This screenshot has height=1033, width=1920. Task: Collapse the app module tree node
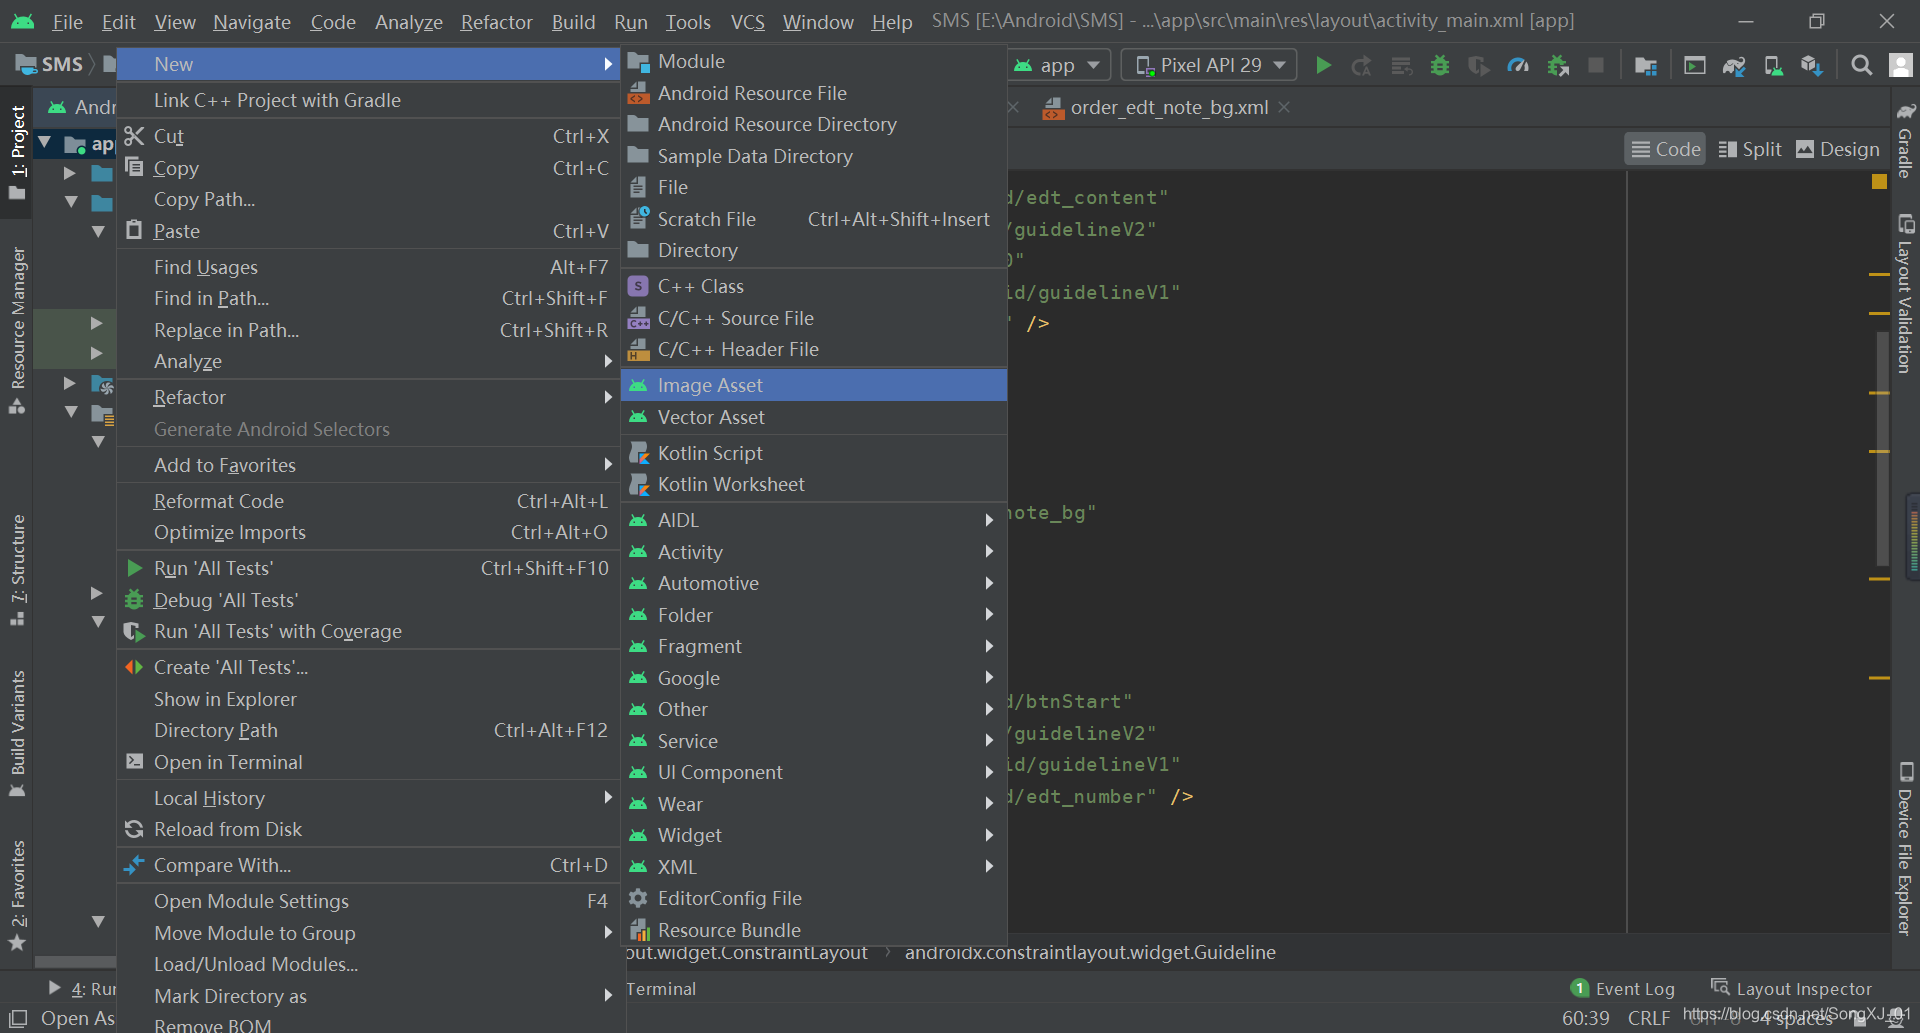click(x=45, y=144)
